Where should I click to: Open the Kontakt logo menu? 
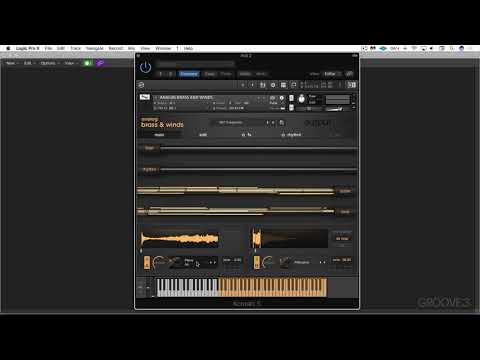(141, 85)
